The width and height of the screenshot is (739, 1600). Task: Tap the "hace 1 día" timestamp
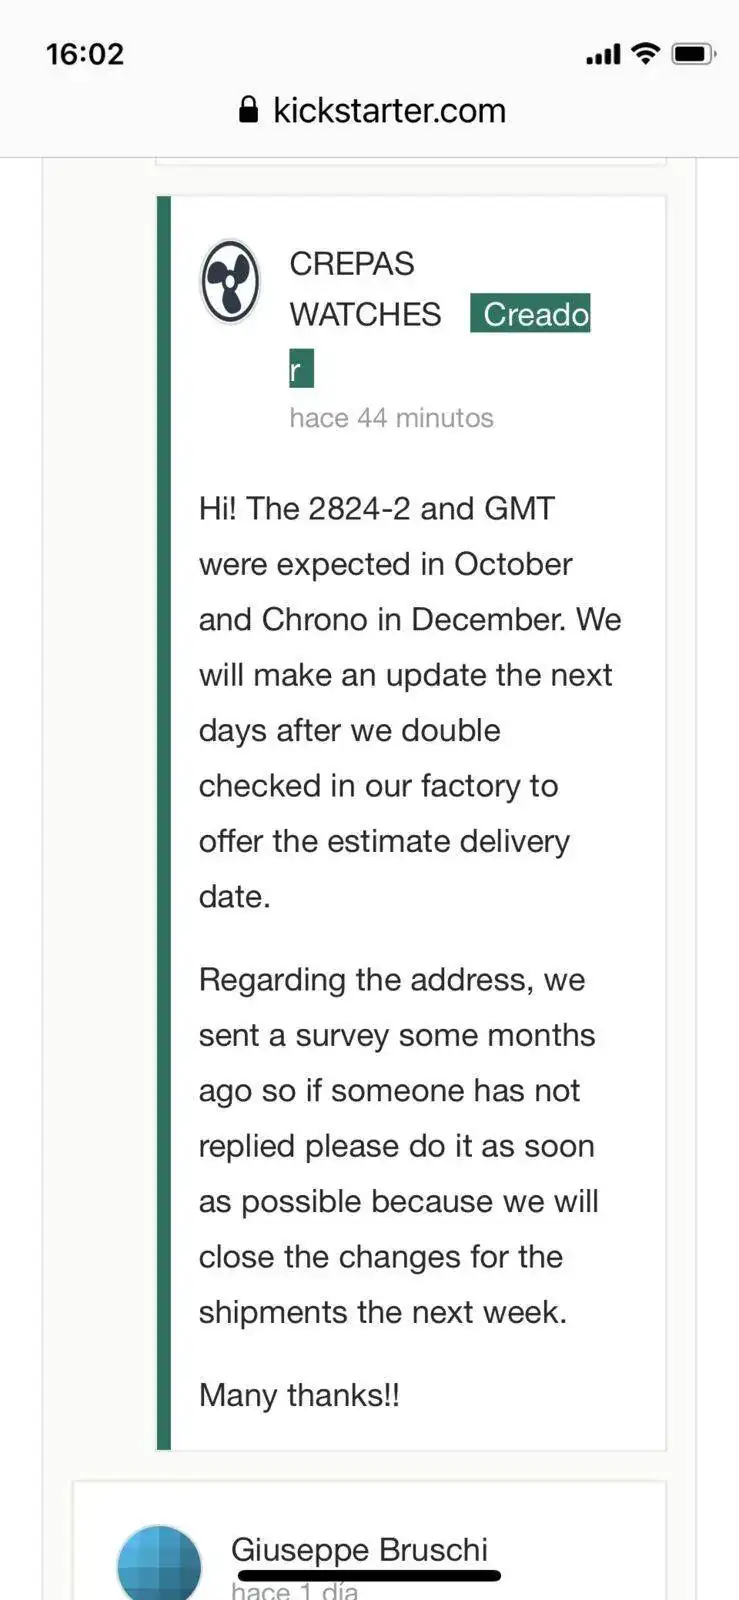(x=294, y=1590)
